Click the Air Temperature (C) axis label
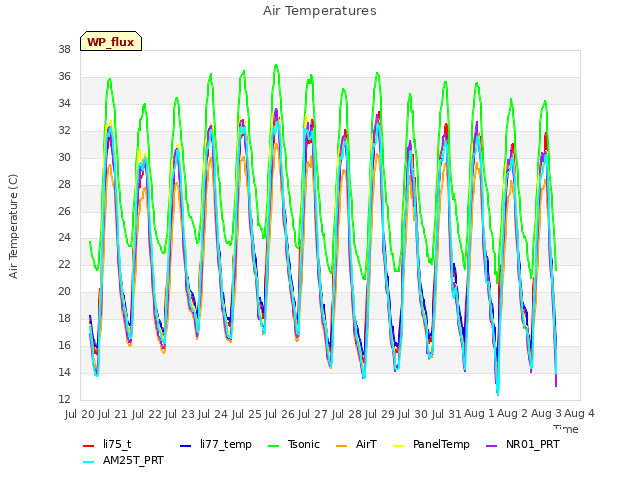This screenshot has width=640, height=480. click(13, 226)
